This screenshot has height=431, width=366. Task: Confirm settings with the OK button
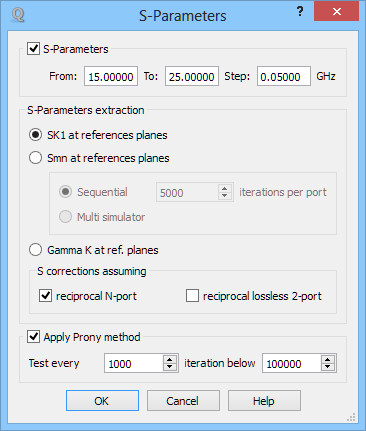(x=102, y=401)
